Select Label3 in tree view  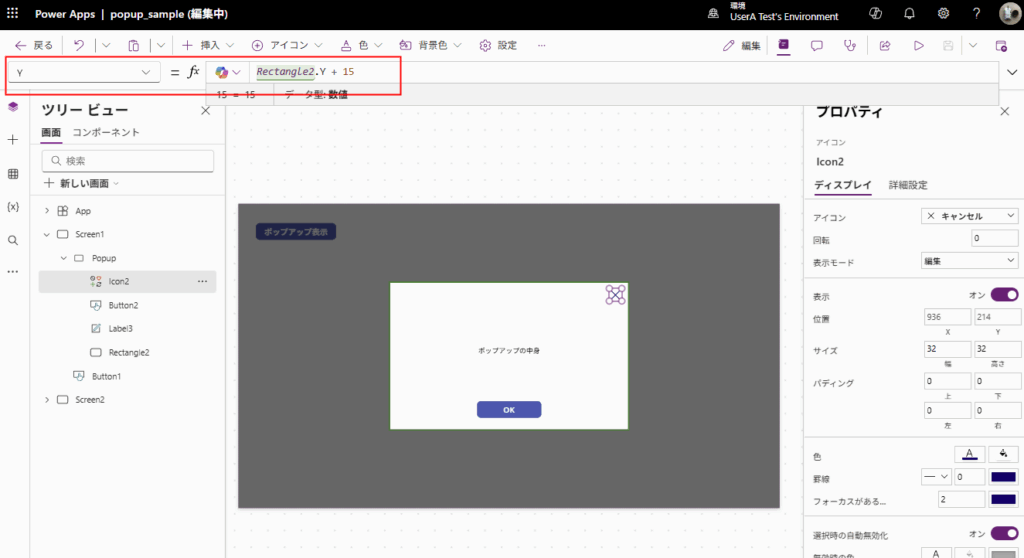120,329
